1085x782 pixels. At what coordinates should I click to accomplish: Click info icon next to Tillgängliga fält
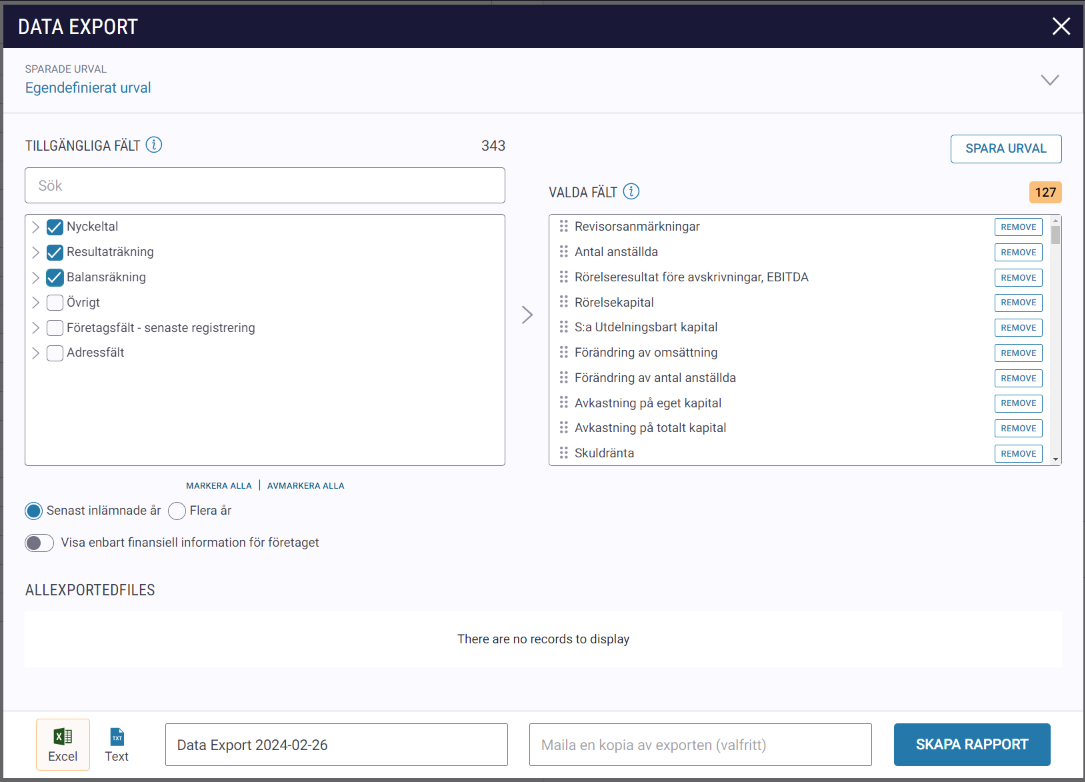point(154,145)
